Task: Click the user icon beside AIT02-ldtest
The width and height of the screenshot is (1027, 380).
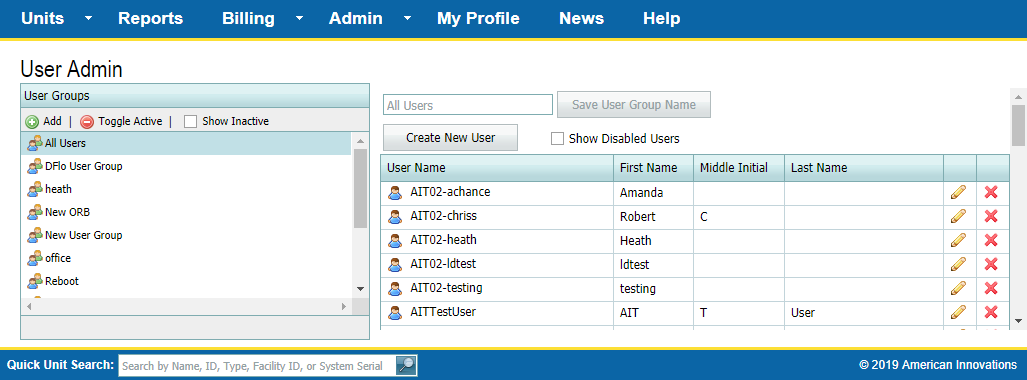Action: tap(395, 265)
